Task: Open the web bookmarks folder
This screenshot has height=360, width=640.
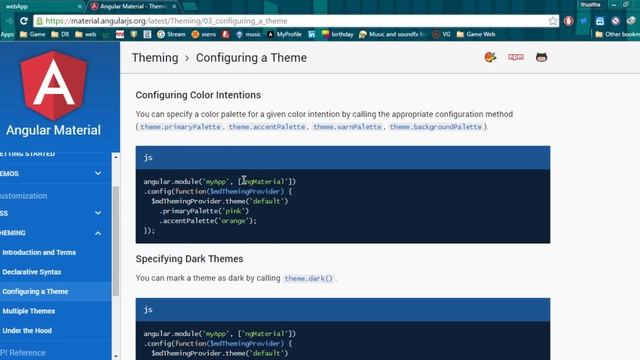Action: click(86, 34)
